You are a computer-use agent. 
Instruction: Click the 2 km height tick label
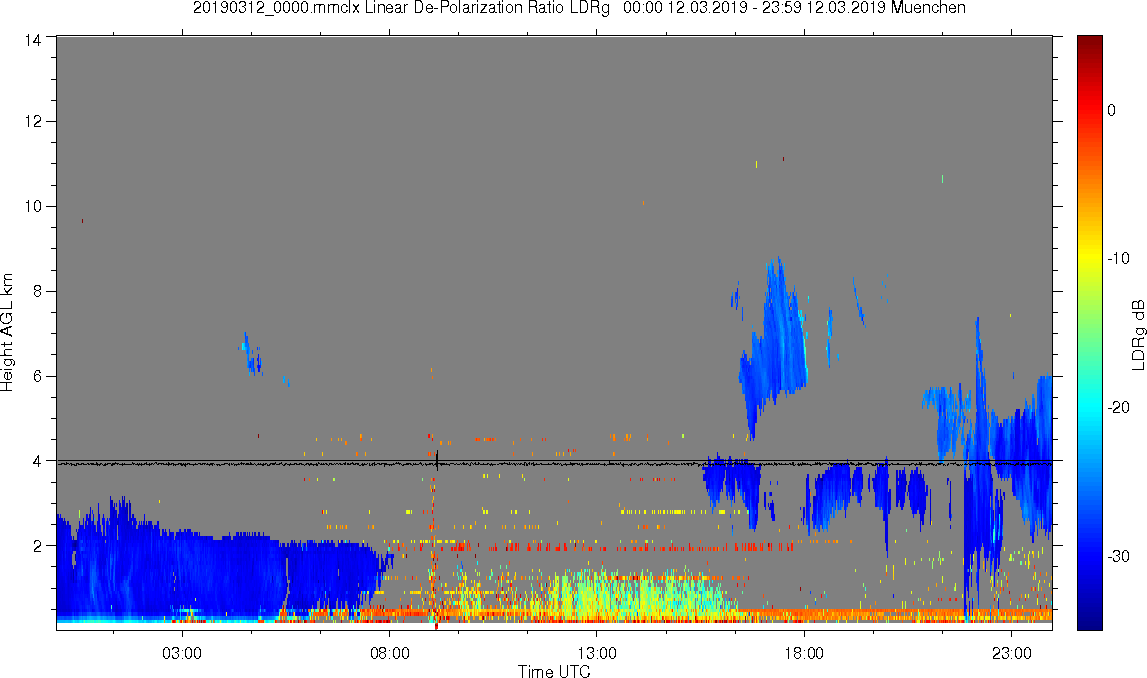click(36, 546)
